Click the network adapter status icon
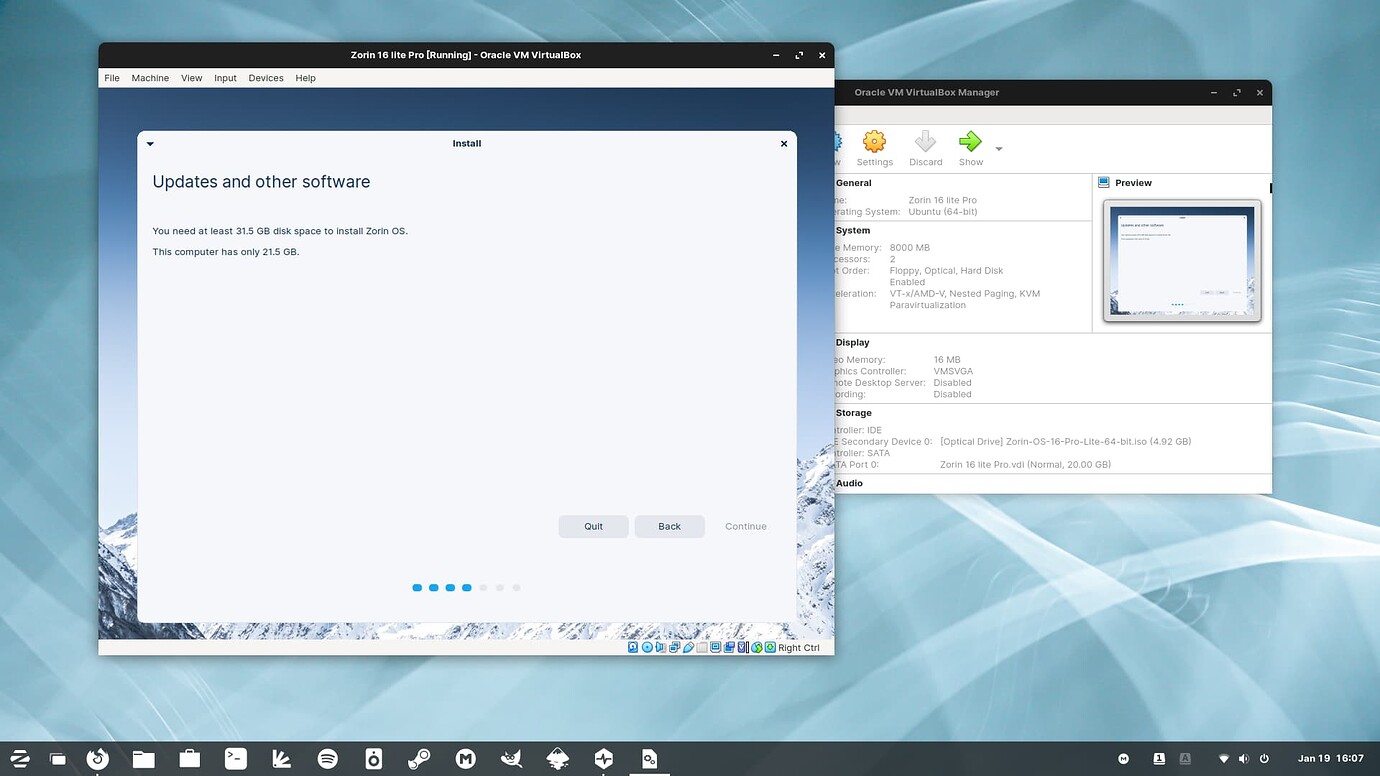 pos(674,647)
